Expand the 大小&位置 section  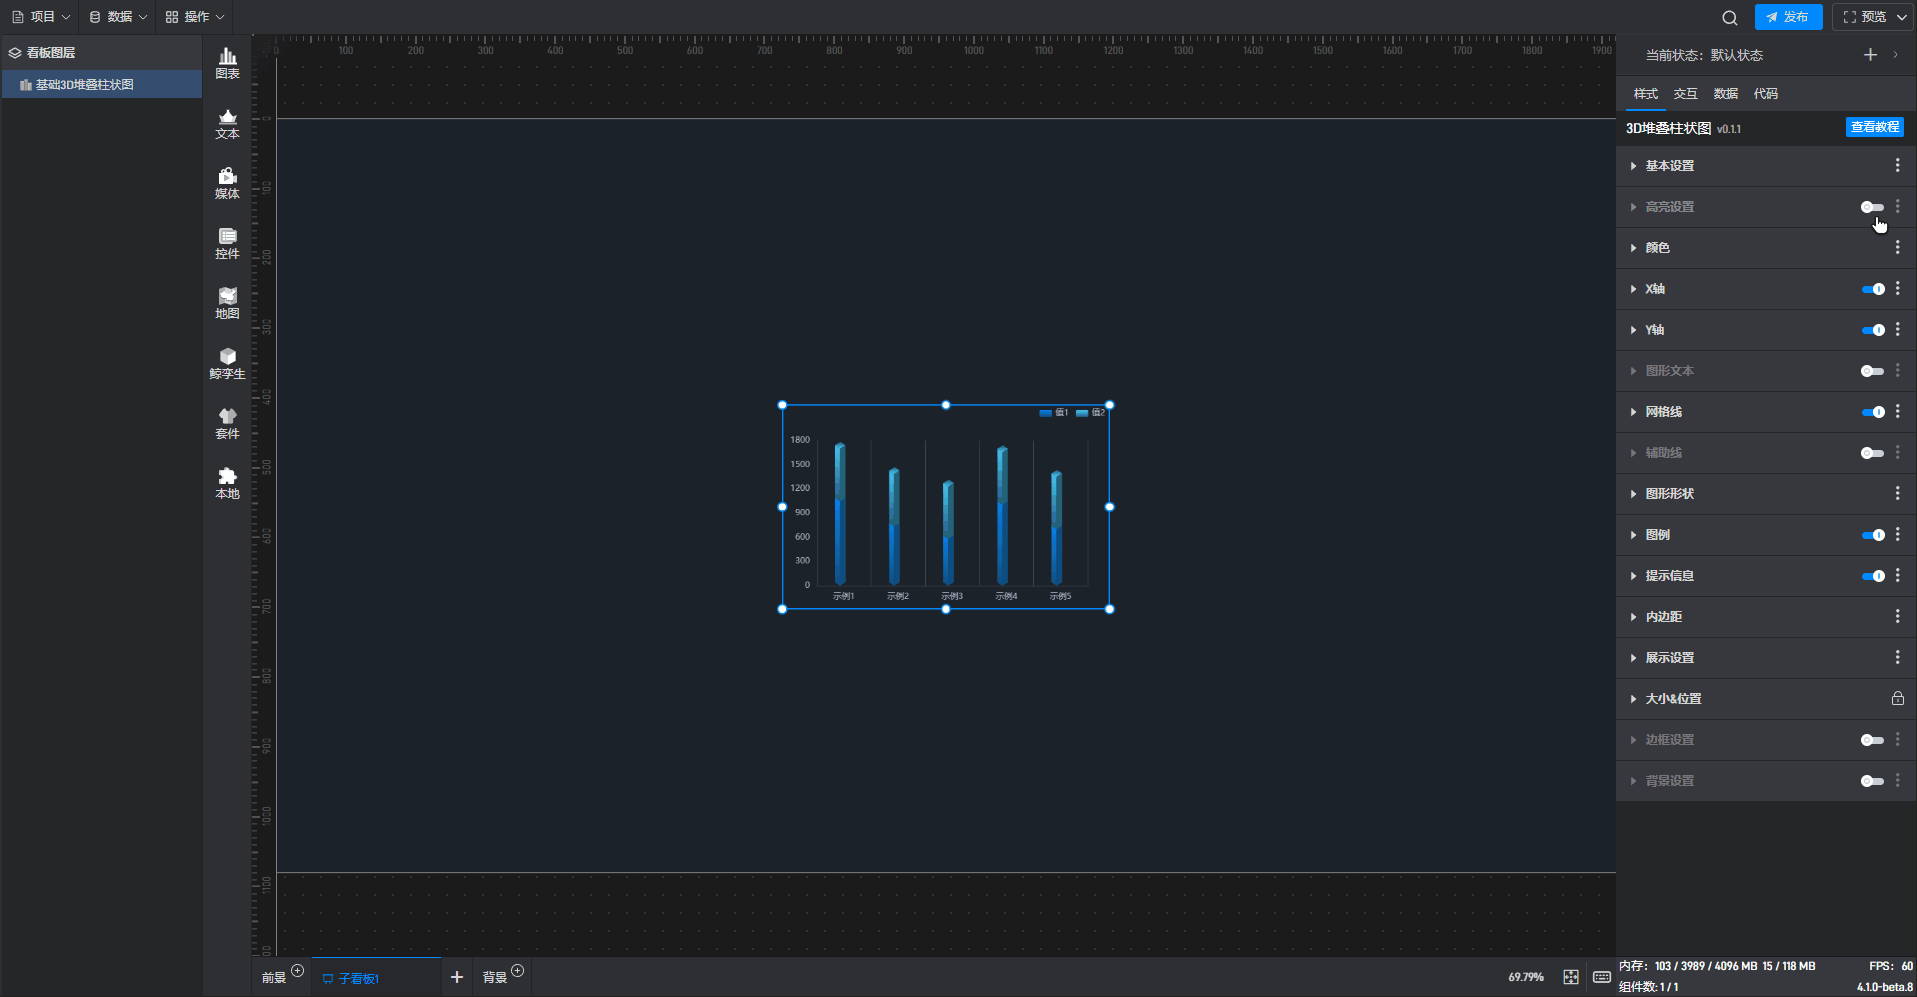pyautogui.click(x=1633, y=699)
